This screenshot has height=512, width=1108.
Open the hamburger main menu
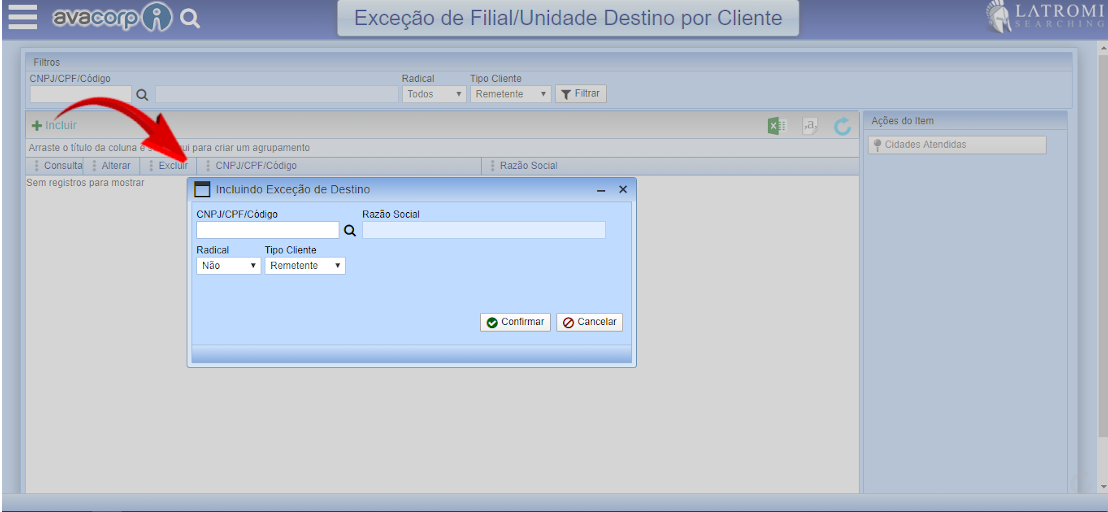[x=22, y=17]
